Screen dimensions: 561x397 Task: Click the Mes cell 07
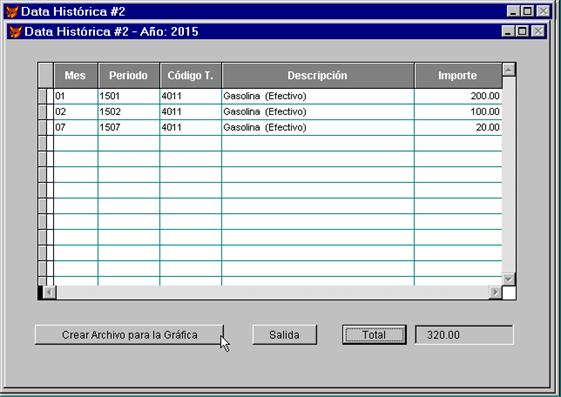[75, 128]
